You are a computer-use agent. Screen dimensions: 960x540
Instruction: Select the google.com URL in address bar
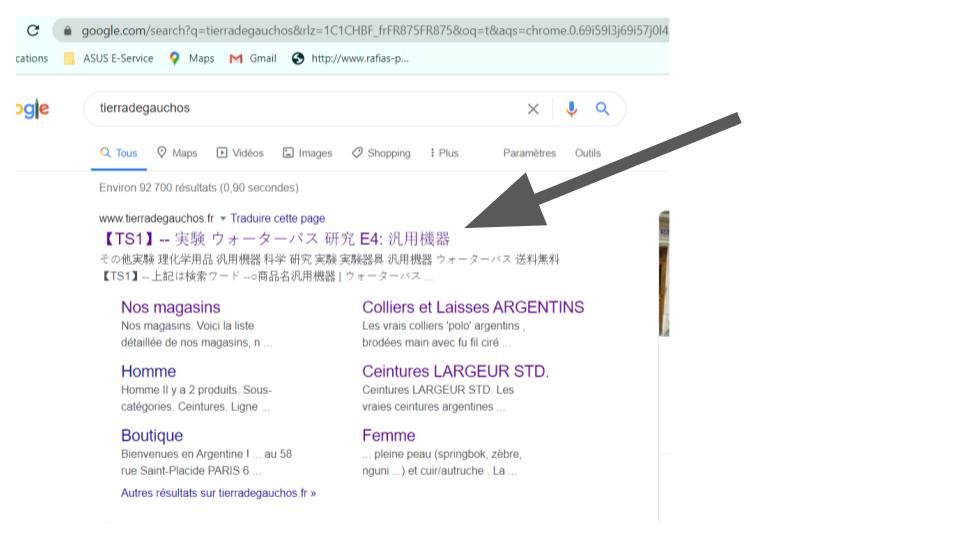[375, 30]
